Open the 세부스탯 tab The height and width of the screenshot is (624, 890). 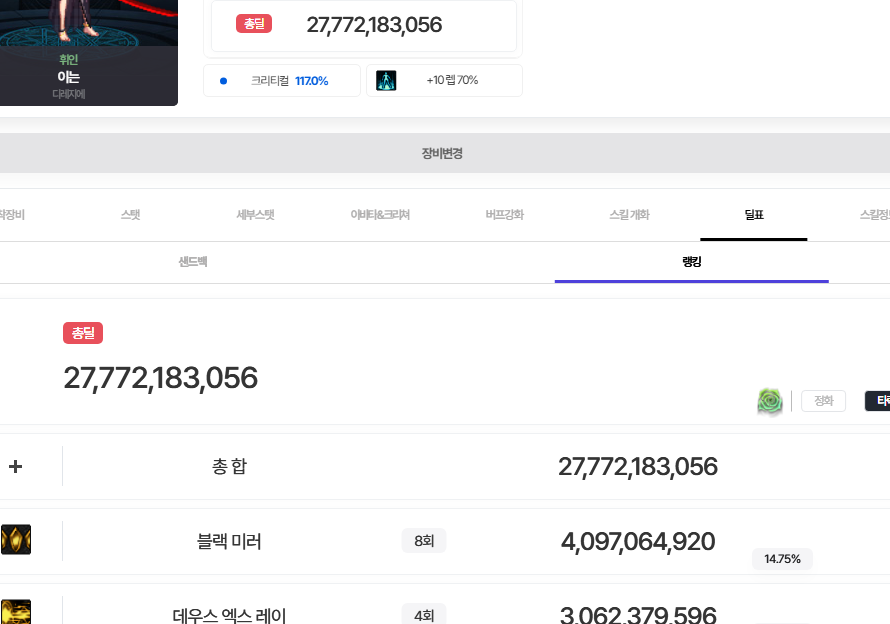tap(255, 215)
